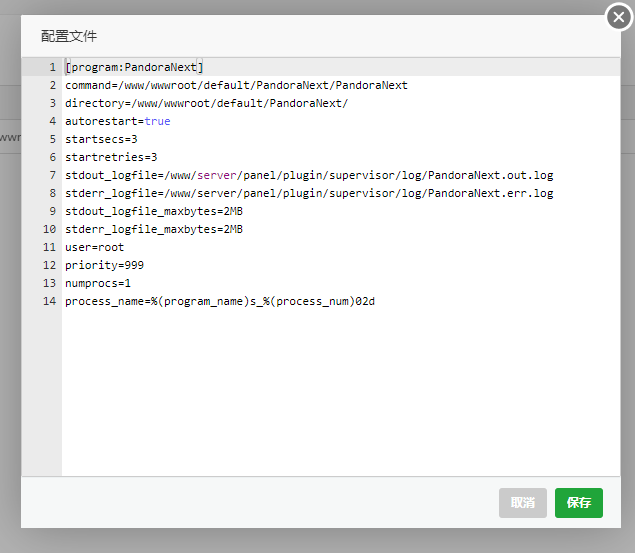Click the 取消 cancel button

523,503
